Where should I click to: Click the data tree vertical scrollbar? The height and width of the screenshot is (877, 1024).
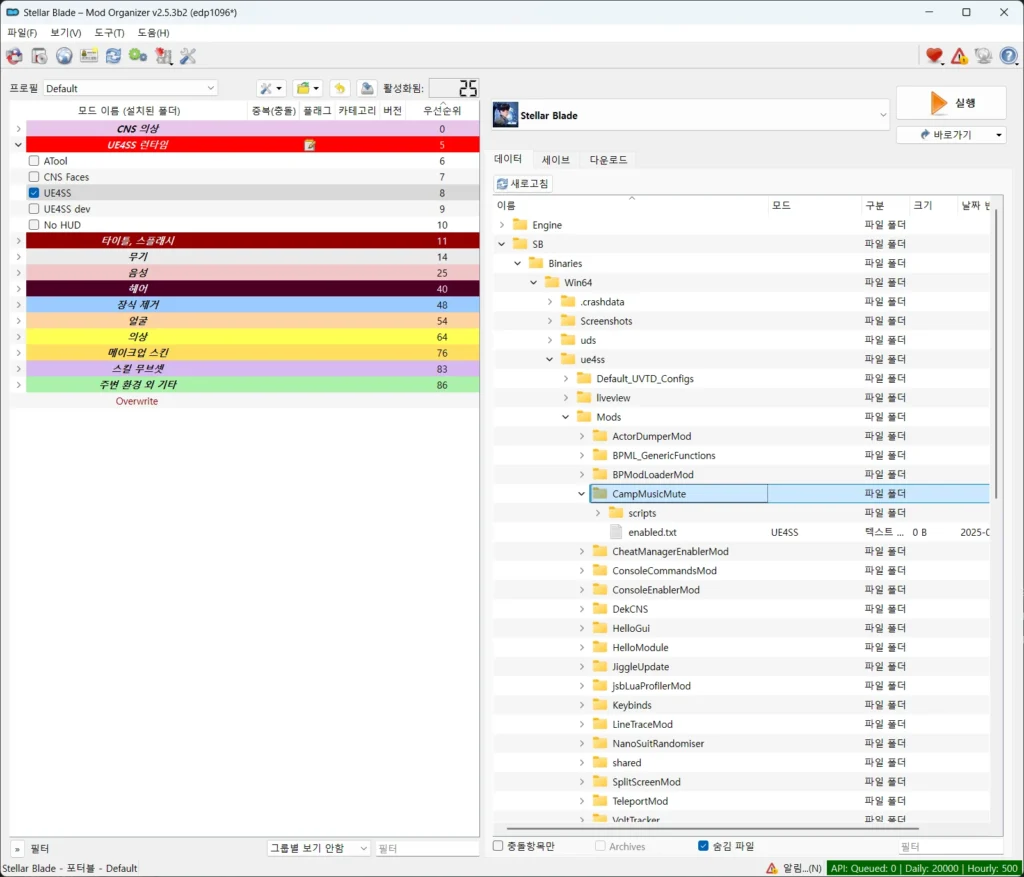(x=996, y=353)
